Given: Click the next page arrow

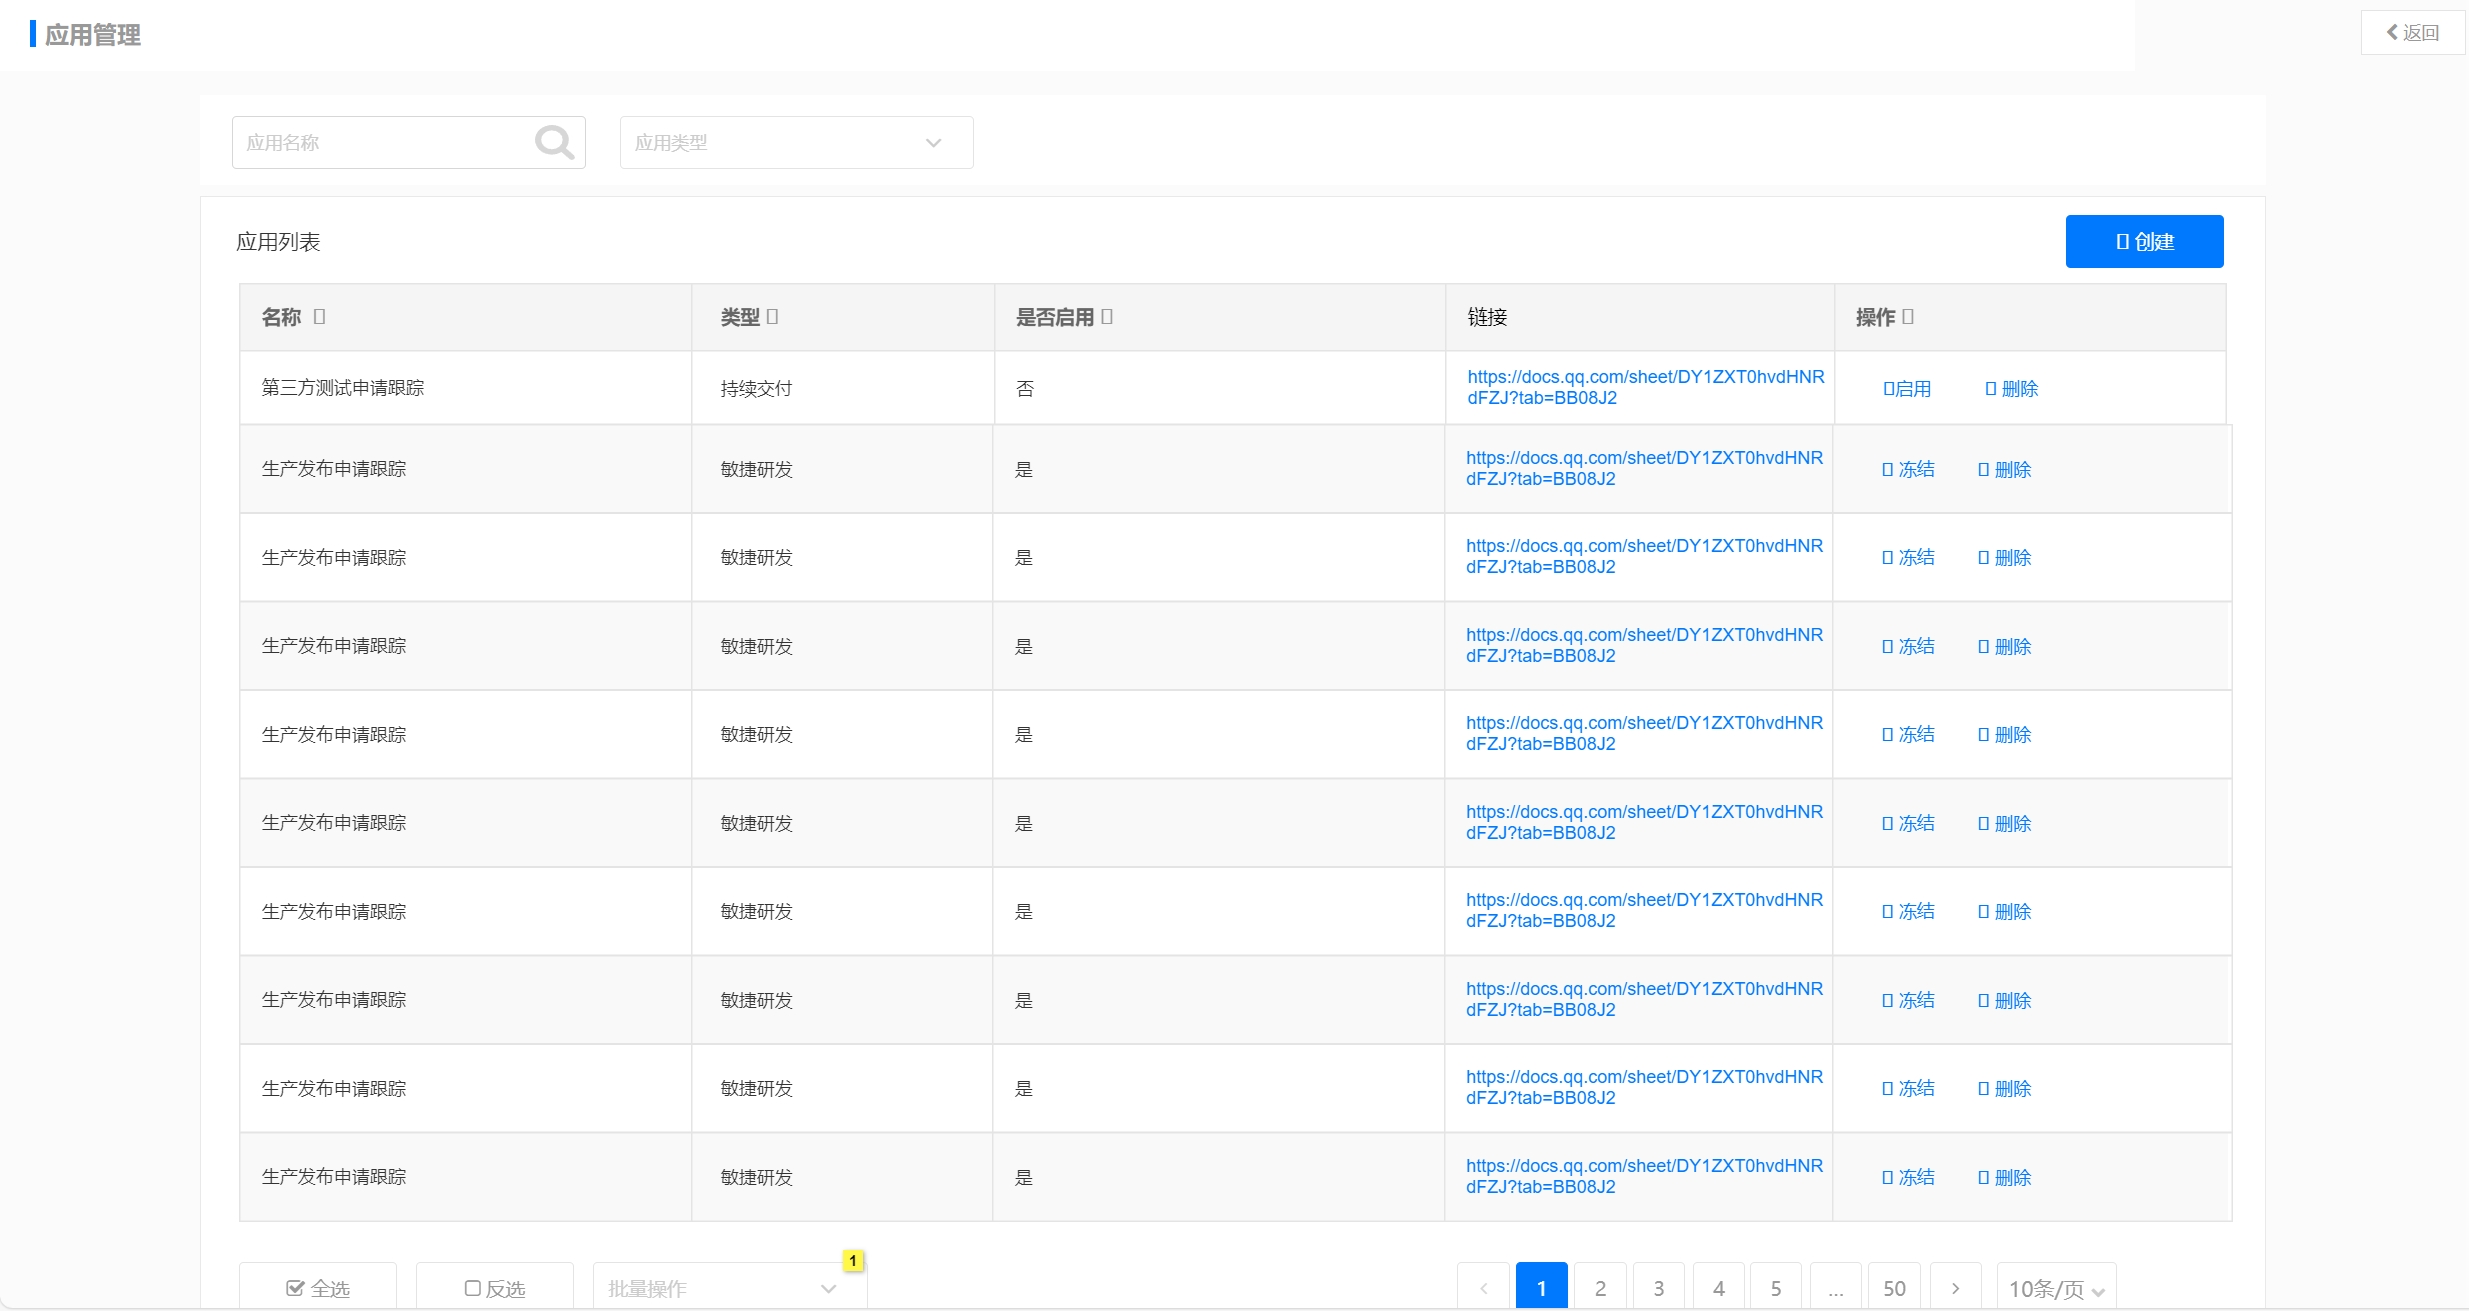Looking at the screenshot, I should 1955,1288.
